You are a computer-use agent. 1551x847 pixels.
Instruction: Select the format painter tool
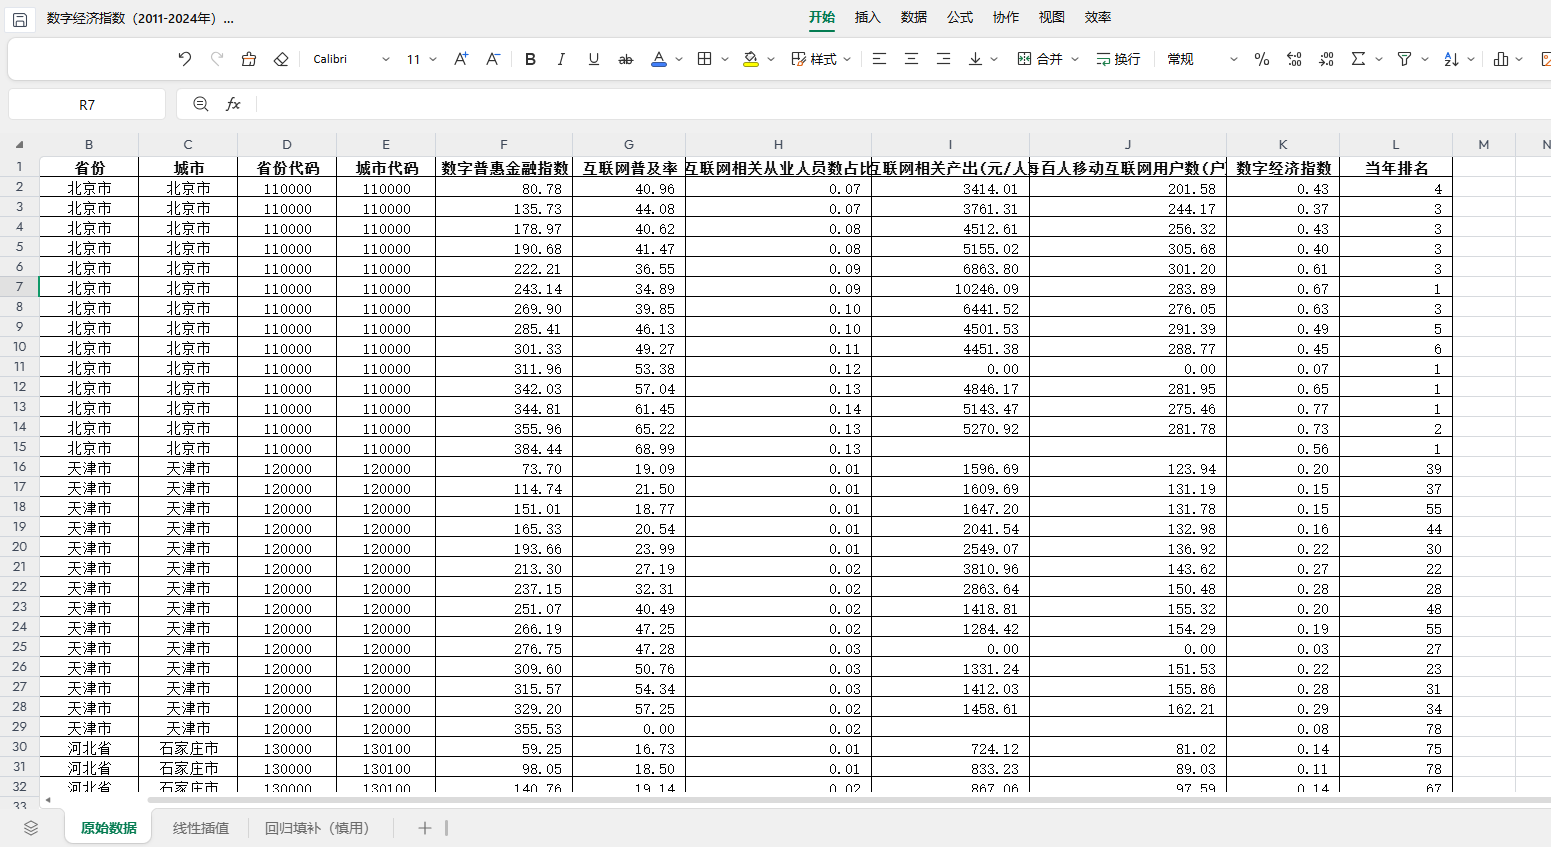click(249, 59)
